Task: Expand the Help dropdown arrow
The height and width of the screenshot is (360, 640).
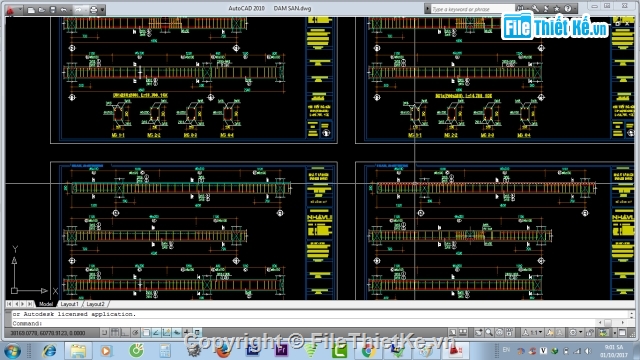Action: 575,9
